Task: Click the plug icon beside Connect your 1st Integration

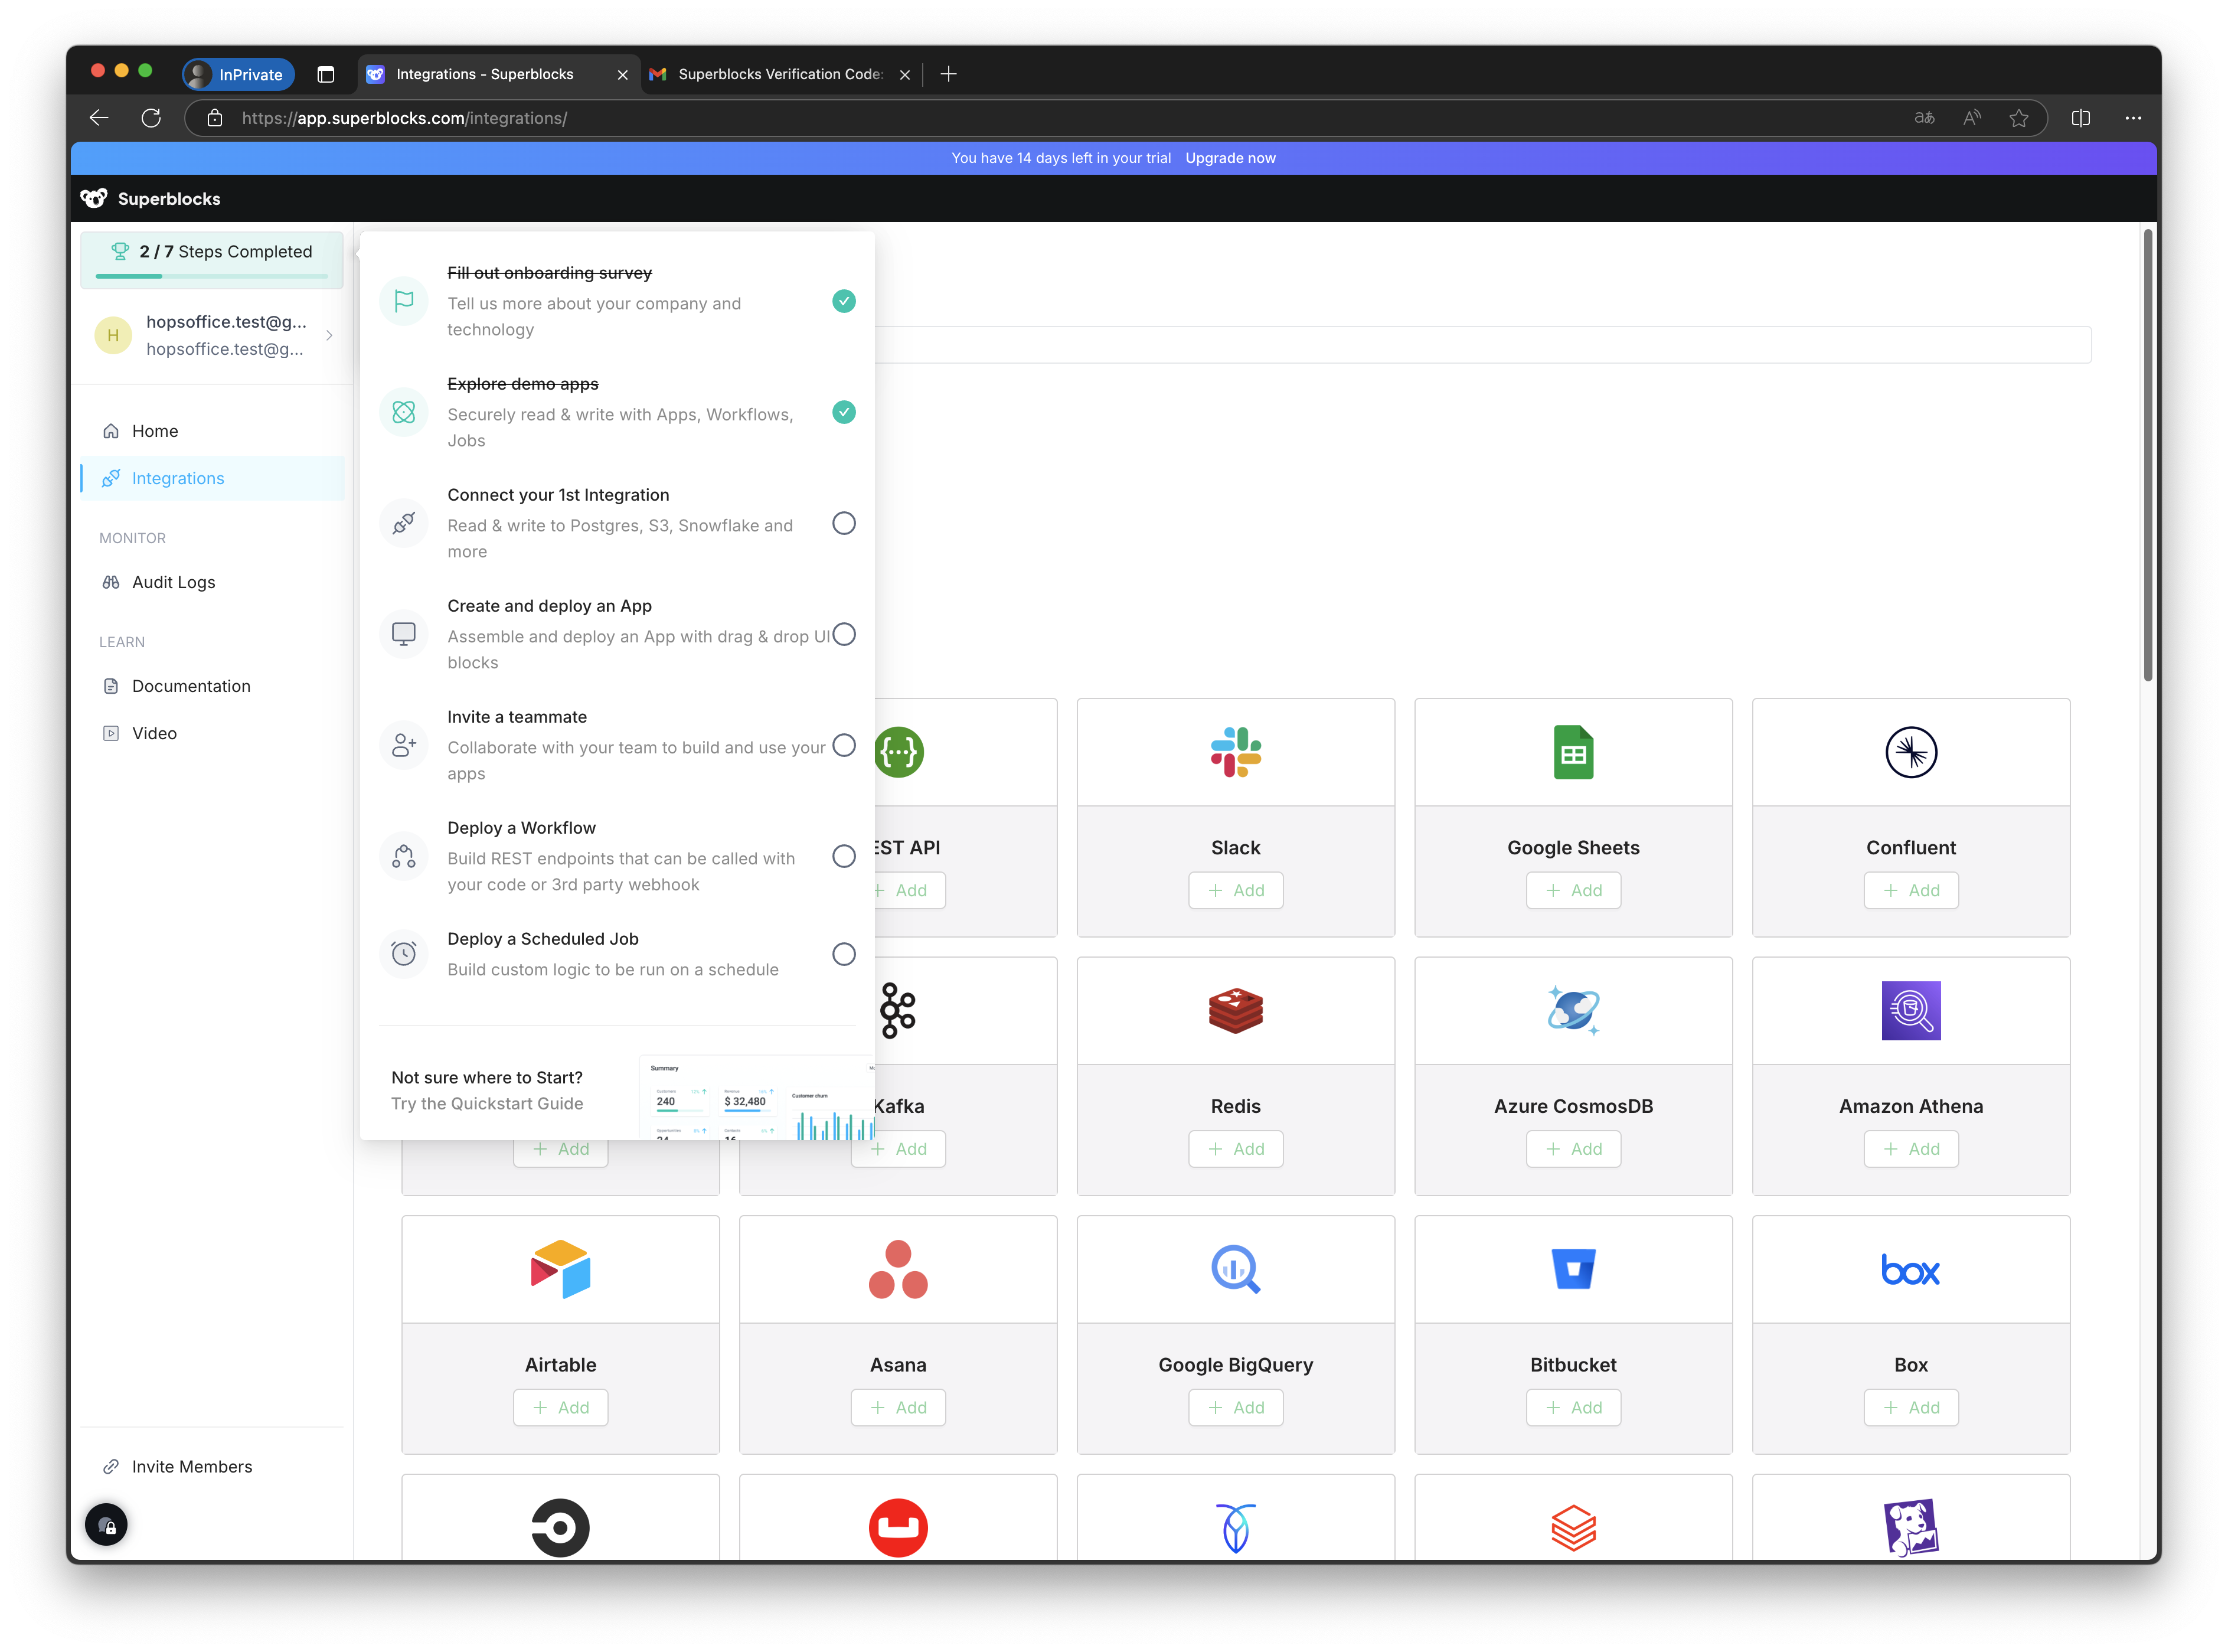Action: pos(404,523)
